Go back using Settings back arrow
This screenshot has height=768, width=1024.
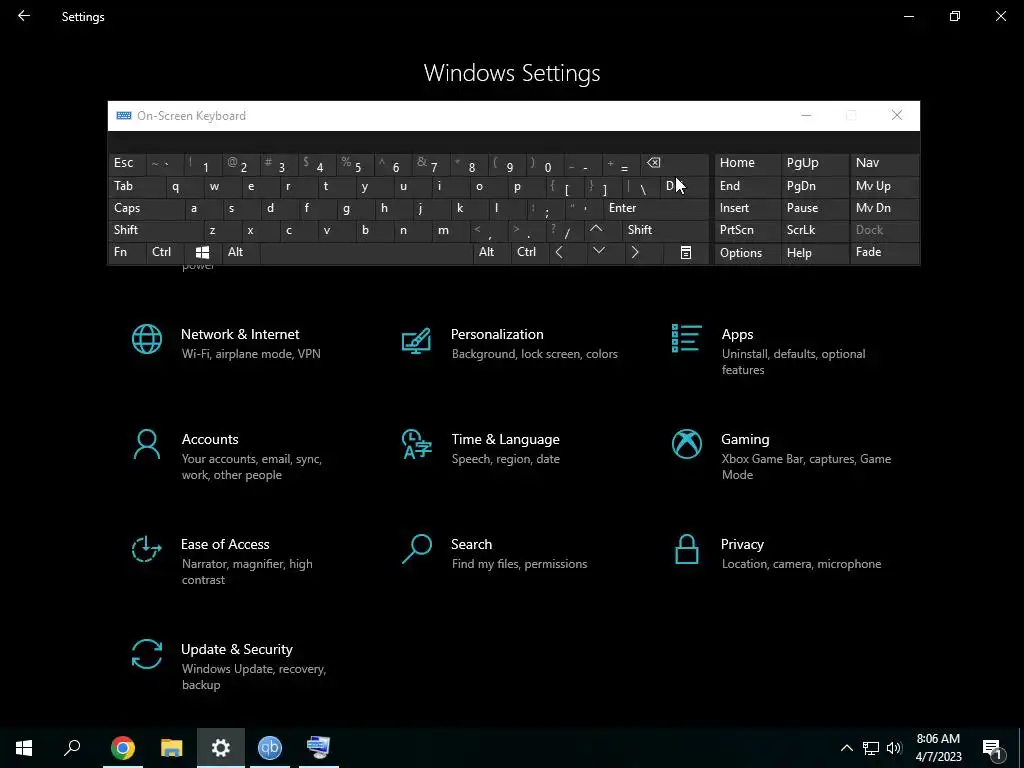24,16
